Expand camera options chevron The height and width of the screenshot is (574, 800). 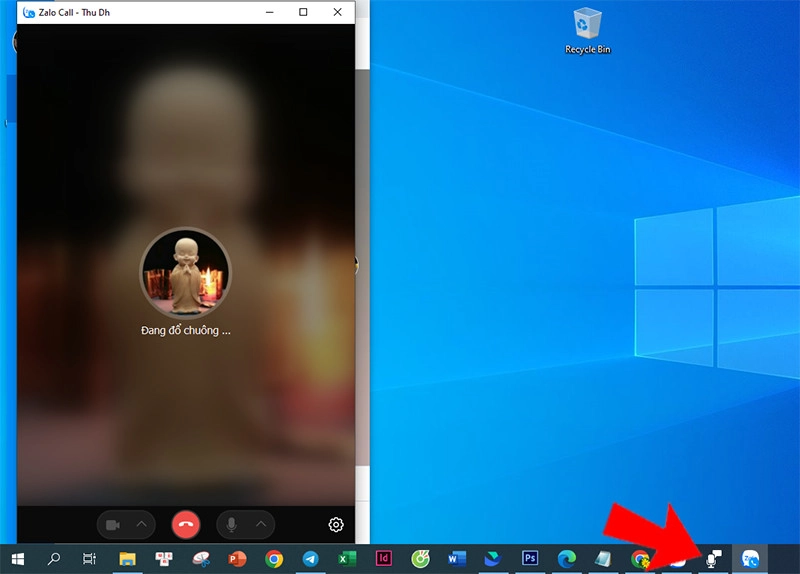tap(142, 525)
